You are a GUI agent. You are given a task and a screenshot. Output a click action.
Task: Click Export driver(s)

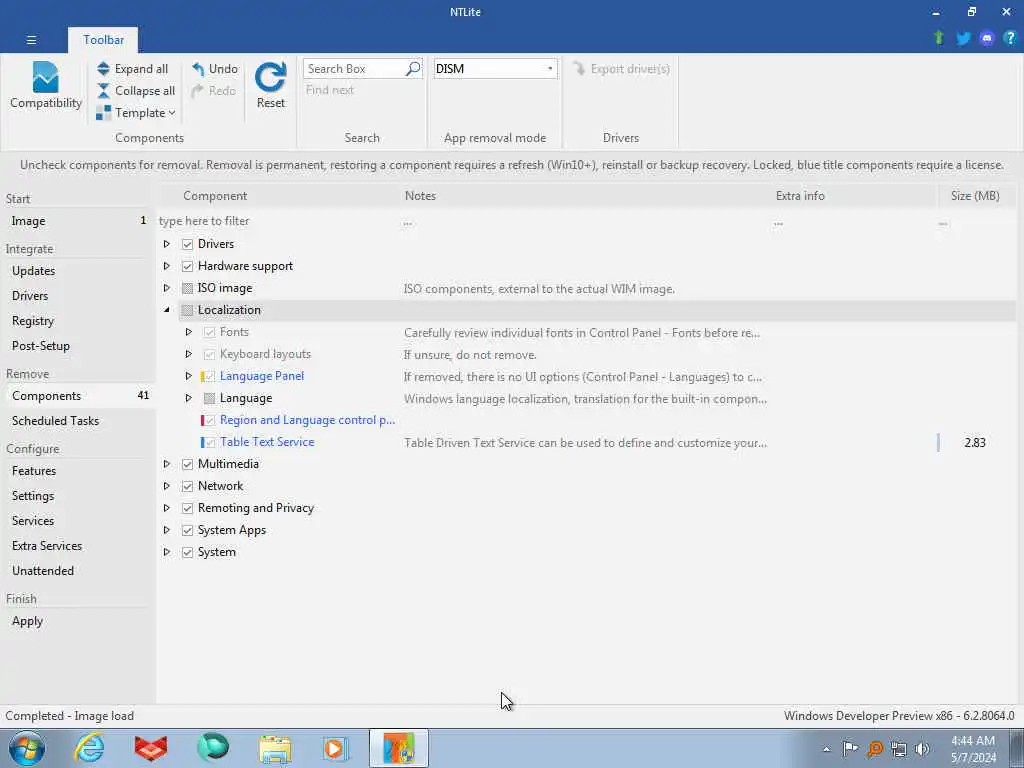621,69
